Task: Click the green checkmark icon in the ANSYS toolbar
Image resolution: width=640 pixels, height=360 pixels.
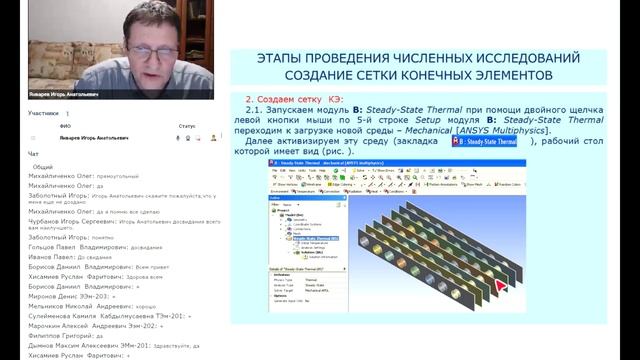Action: pyautogui.click(x=336, y=171)
